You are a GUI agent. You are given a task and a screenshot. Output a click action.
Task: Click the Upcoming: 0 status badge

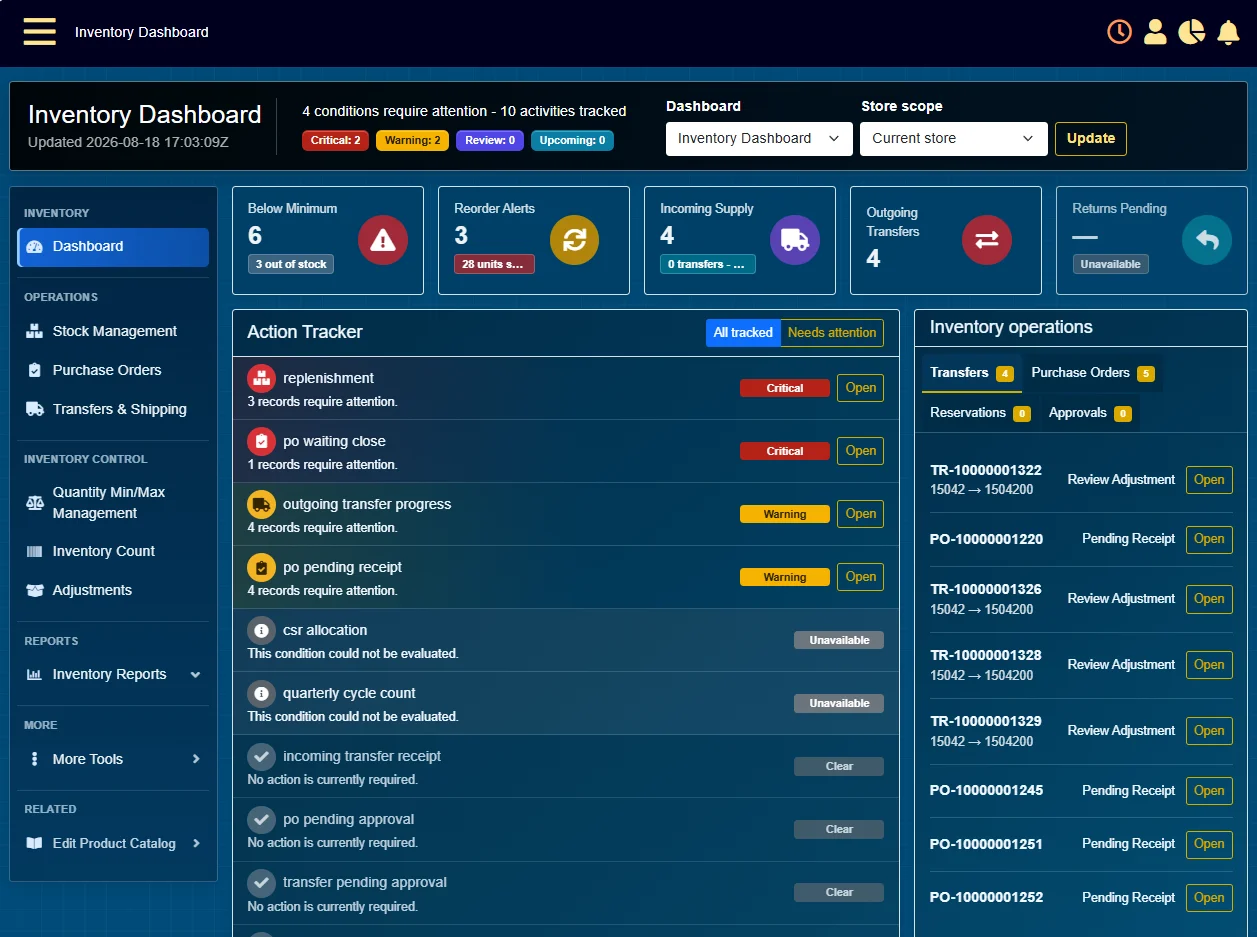[572, 141]
